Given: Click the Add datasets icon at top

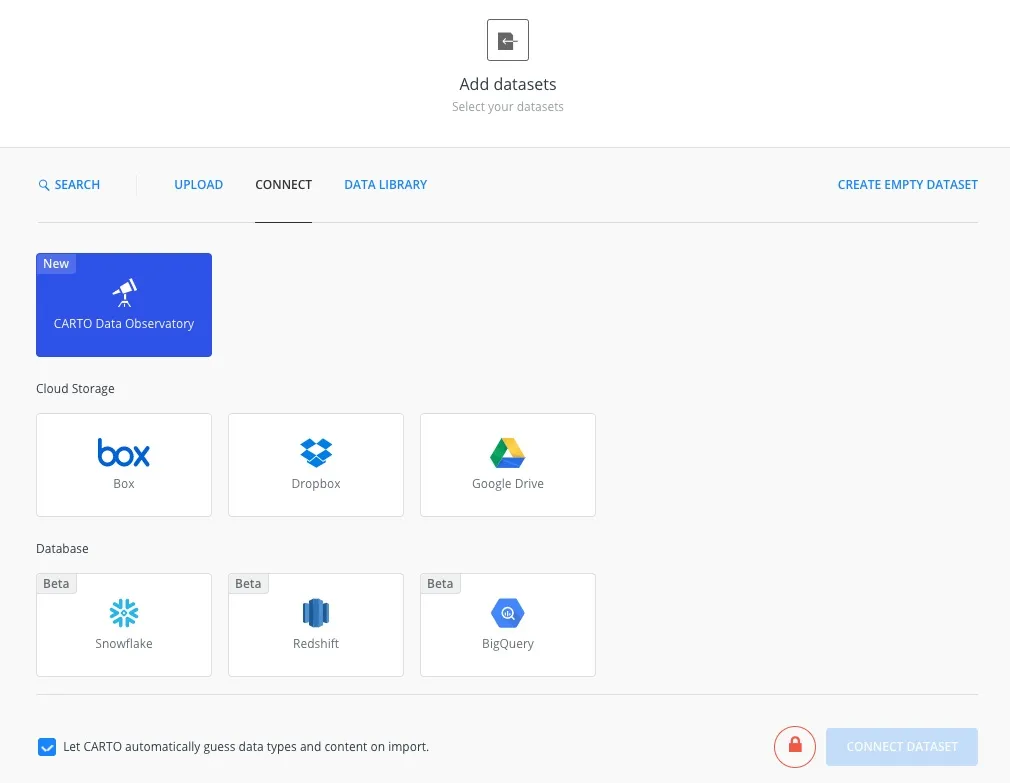Looking at the screenshot, I should point(507,40).
